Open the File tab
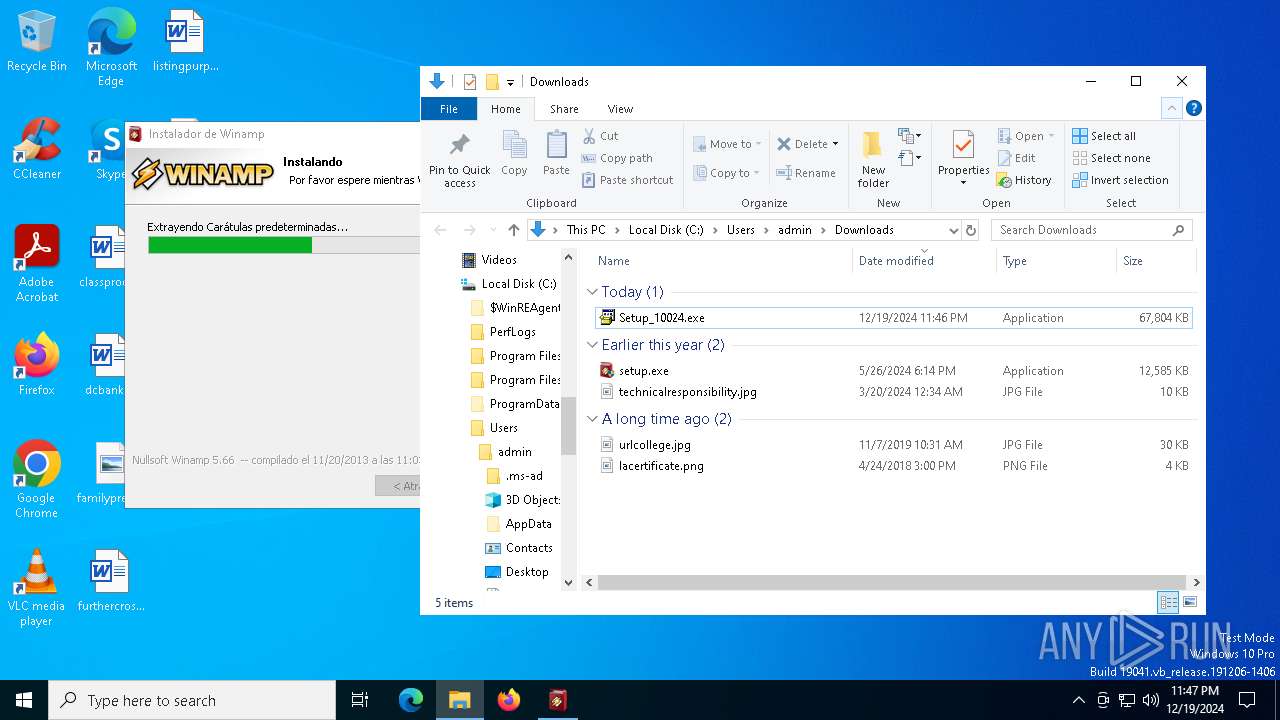 tap(449, 109)
